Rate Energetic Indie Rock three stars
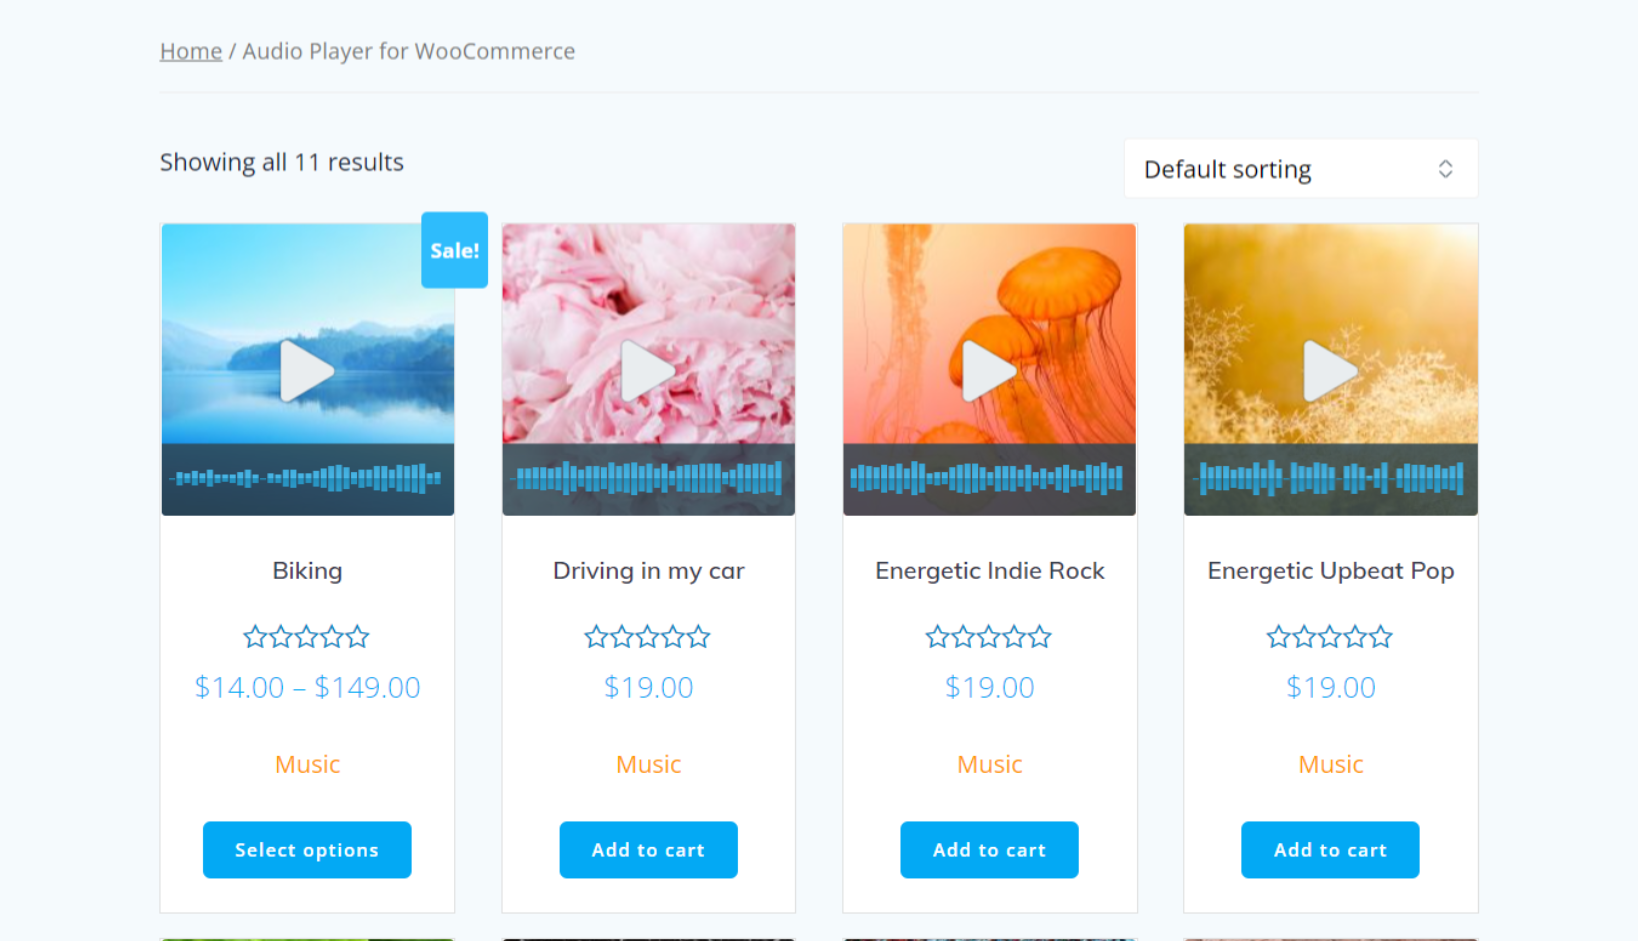The width and height of the screenshot is (1638, 941). coord(989,636)
